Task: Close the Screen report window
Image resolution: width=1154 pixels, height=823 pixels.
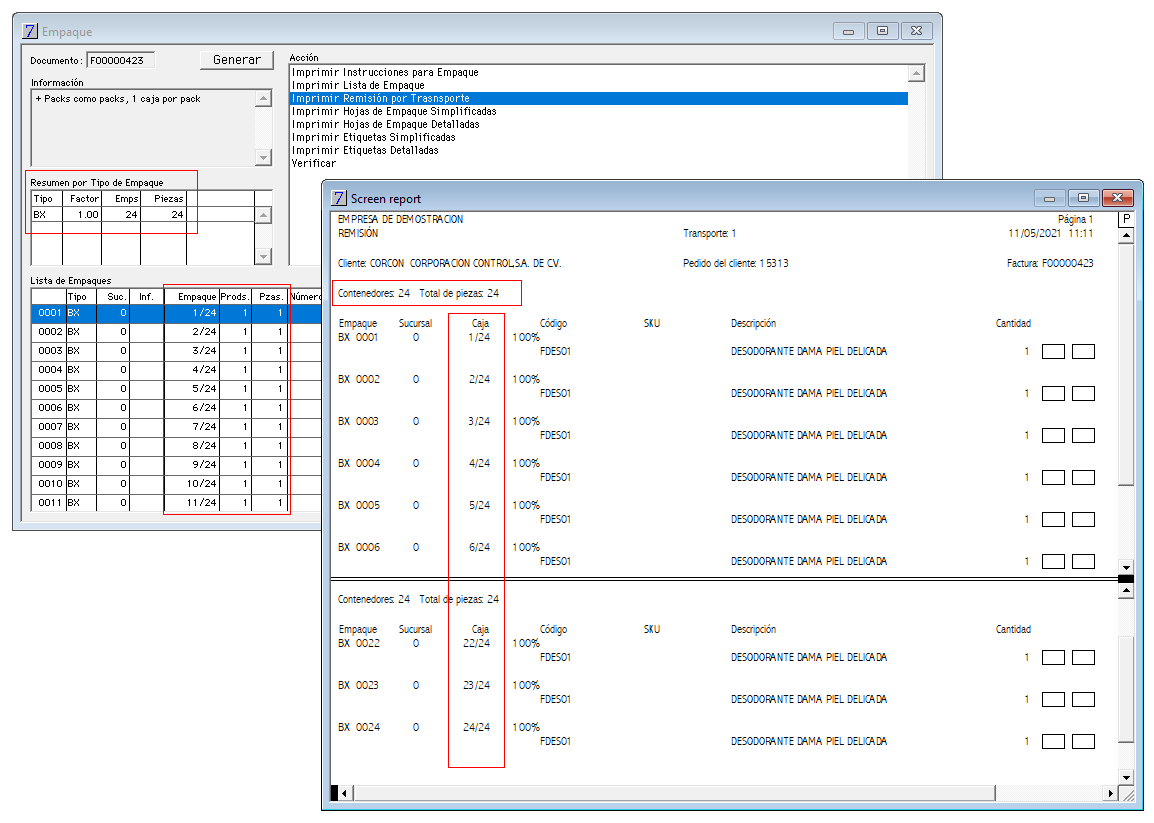Action: pos(1117,198)
